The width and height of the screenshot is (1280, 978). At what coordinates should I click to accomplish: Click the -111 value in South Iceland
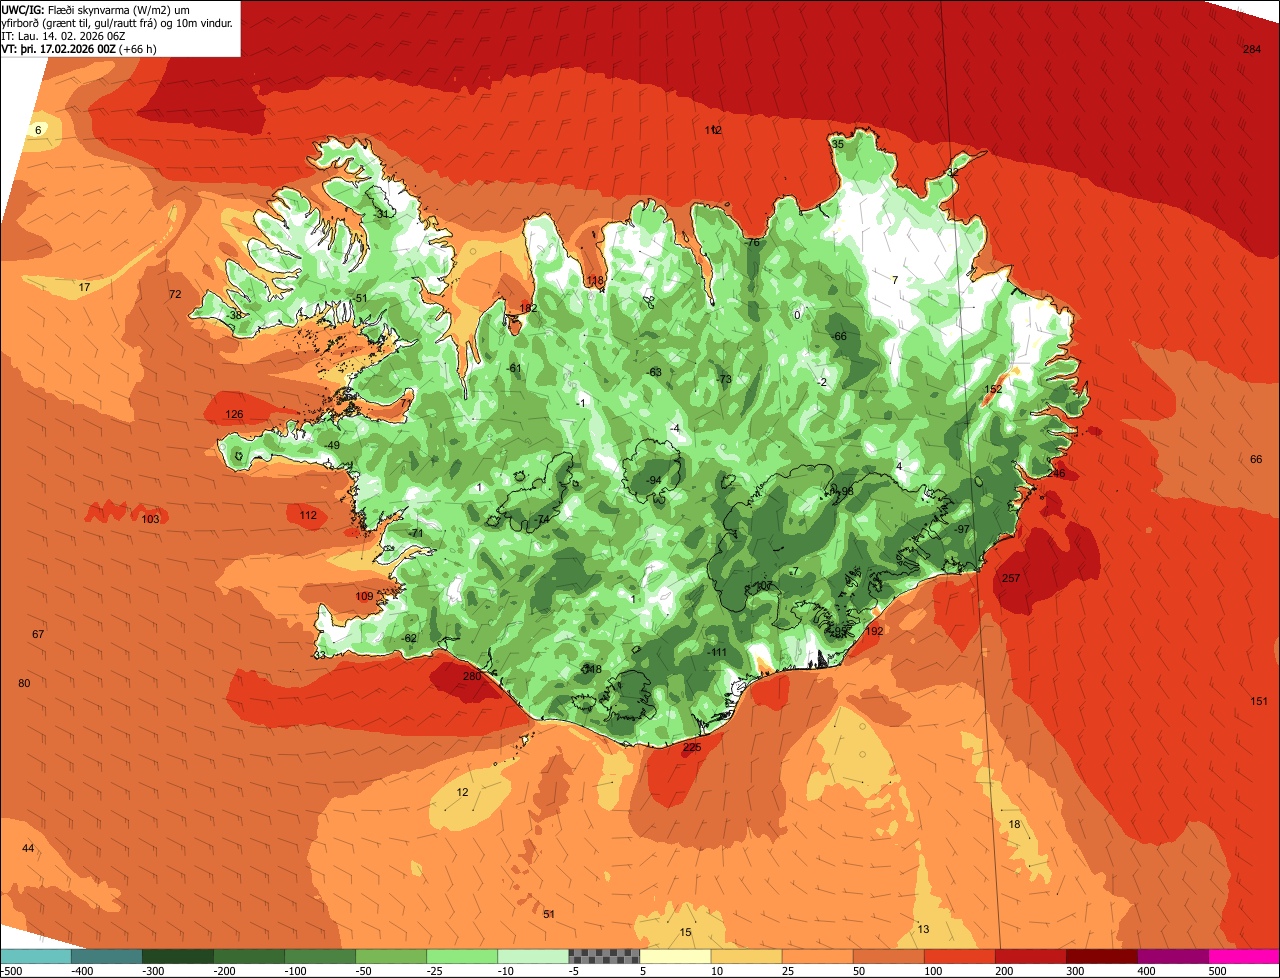click(x=718, y=652)
